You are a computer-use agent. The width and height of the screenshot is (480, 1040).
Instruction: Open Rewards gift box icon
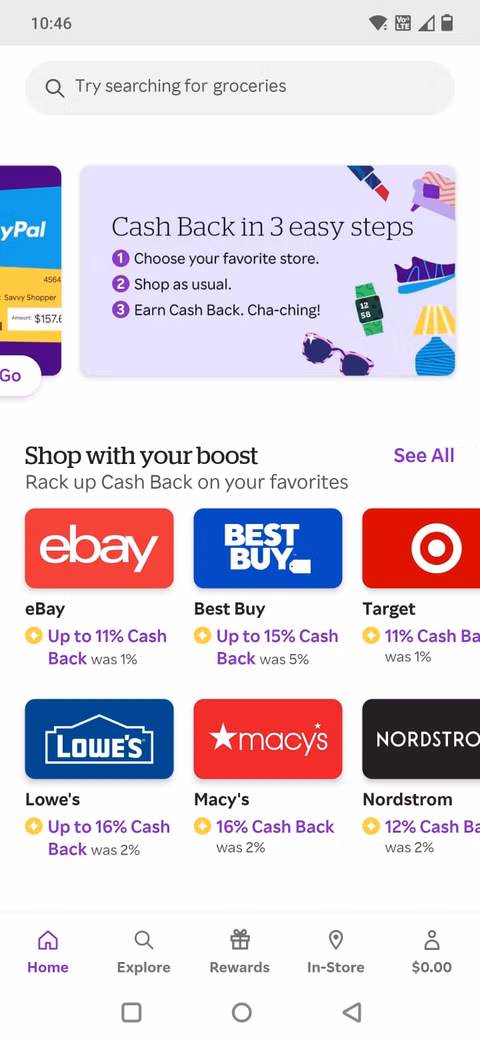(240, 939)
